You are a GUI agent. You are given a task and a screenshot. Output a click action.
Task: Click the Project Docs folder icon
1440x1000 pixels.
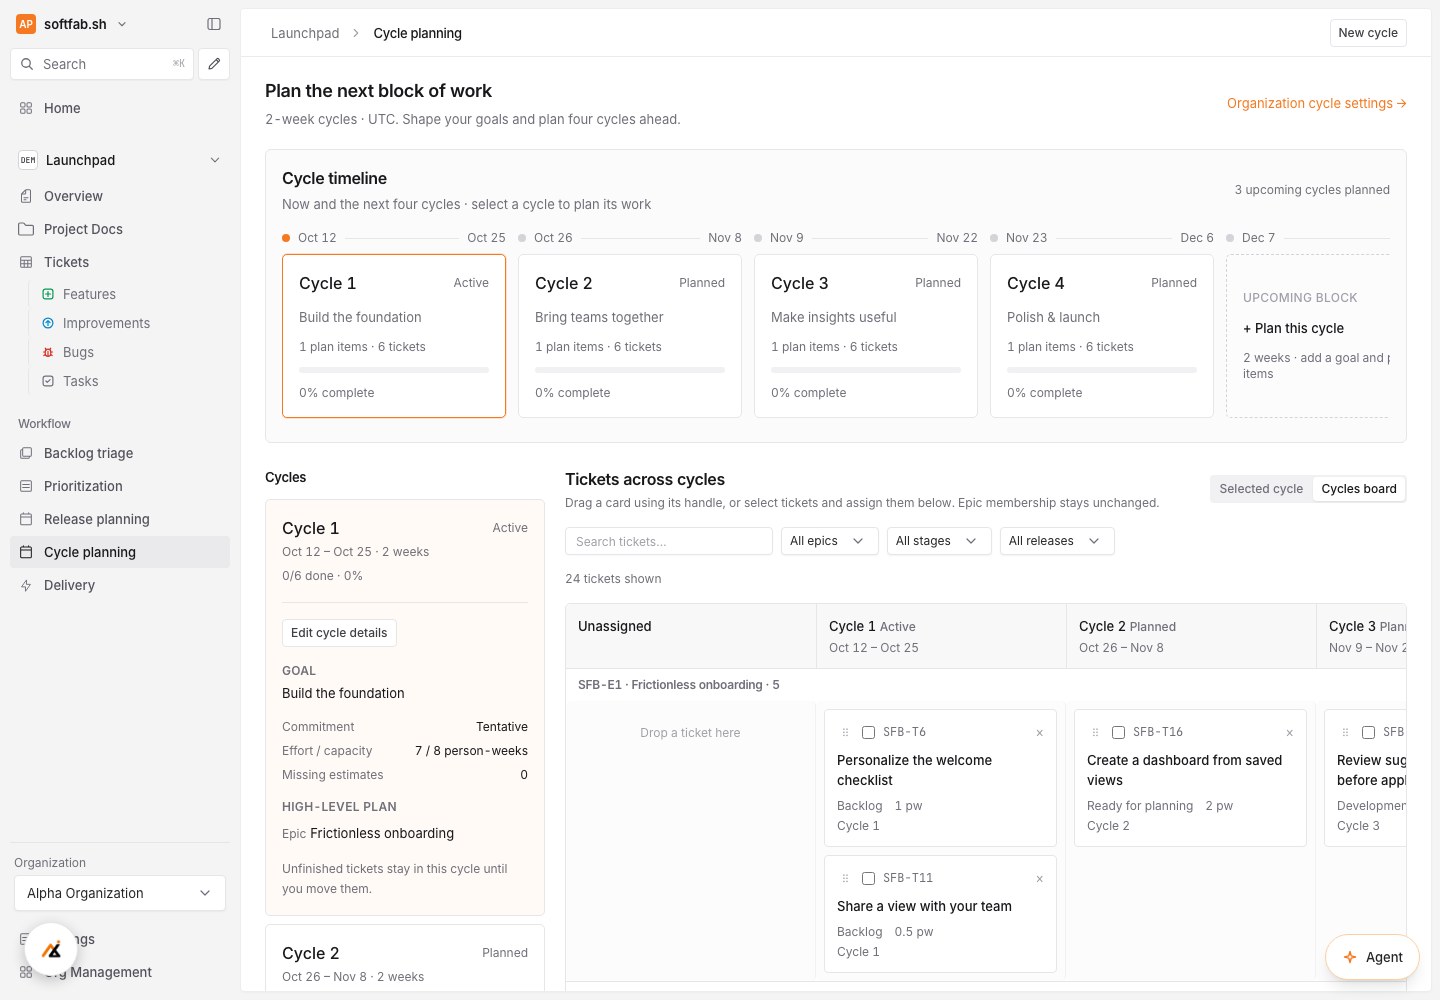[x=26, y=229]
